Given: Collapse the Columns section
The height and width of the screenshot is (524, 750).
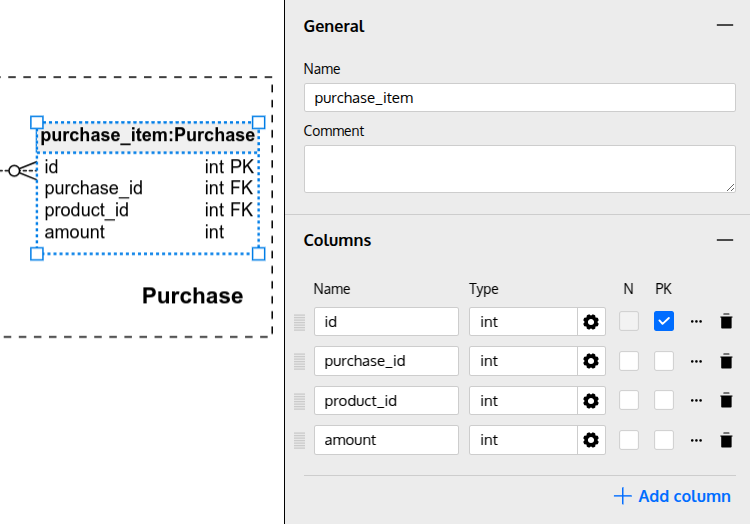Looking at the screenshot, I should [x=724, y=241].
